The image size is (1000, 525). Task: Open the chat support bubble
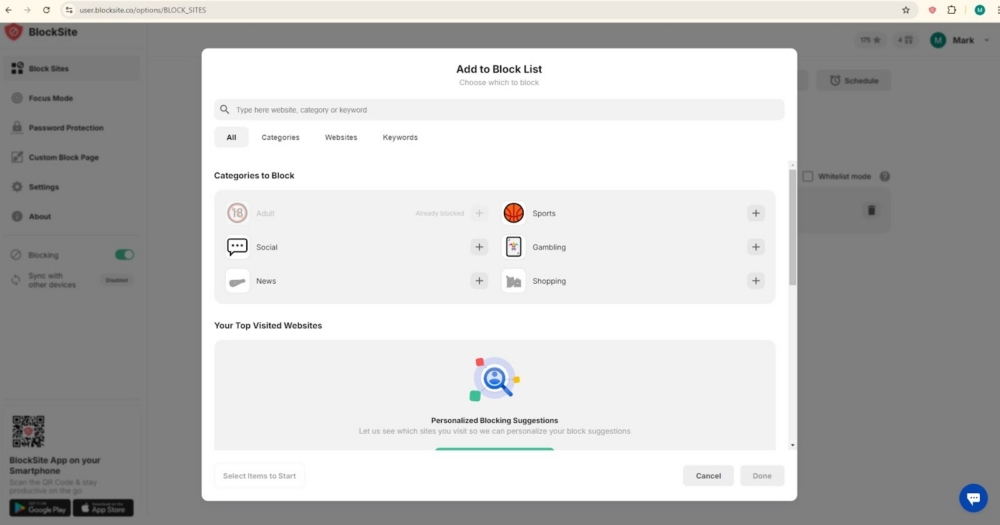[973, 497]
